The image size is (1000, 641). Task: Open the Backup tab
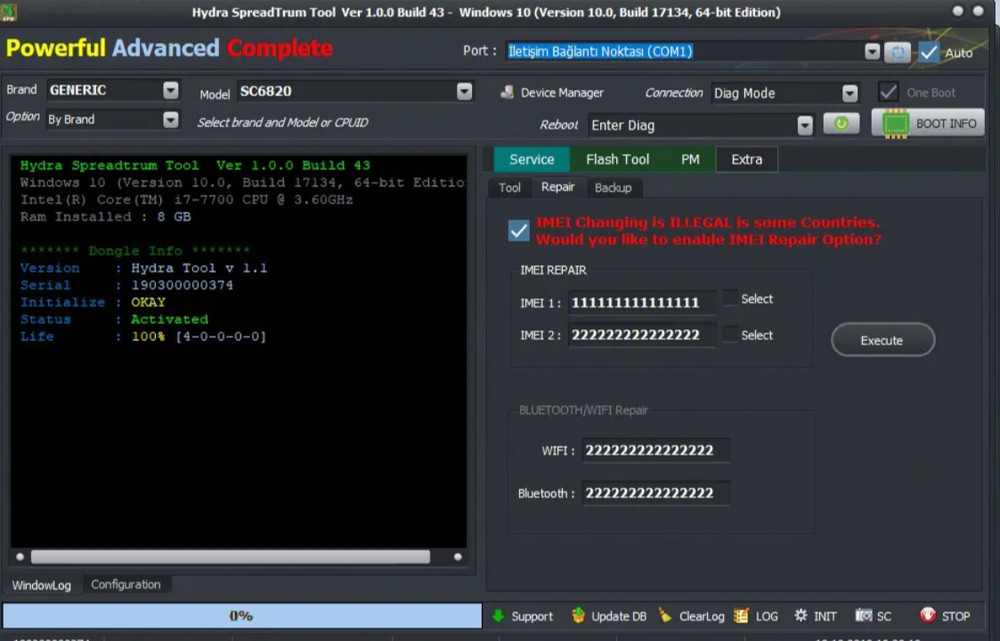click(614, 187)
